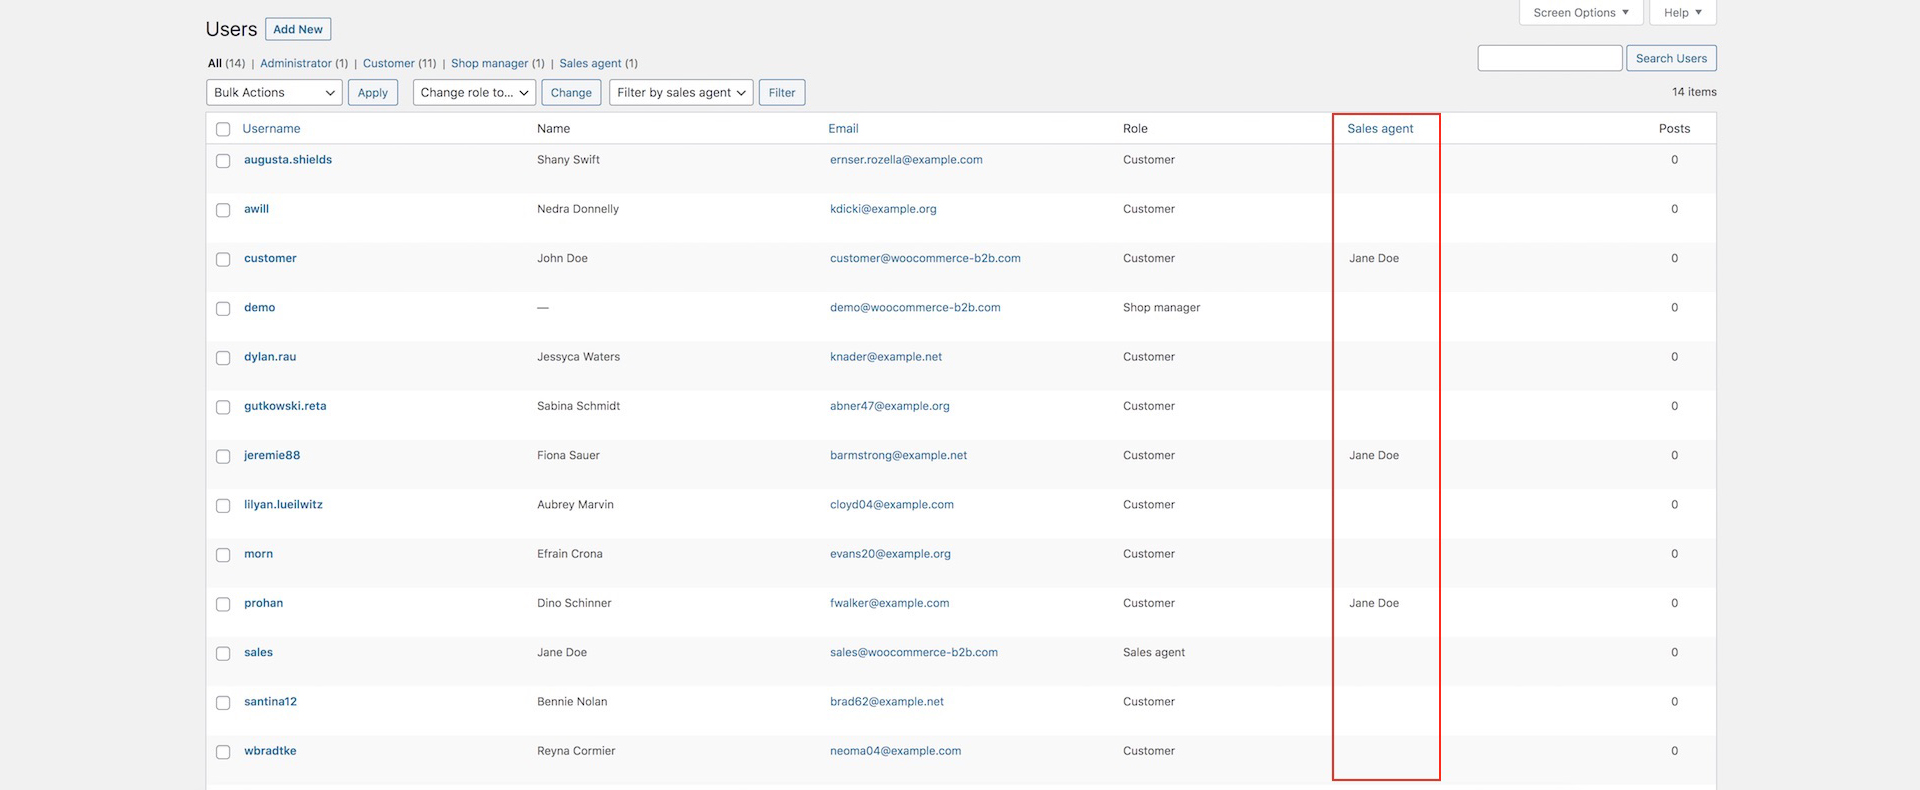Viewport: 1920px width, 790px height.
Task: Click the Search Users button
Action: pos(1671,59)
